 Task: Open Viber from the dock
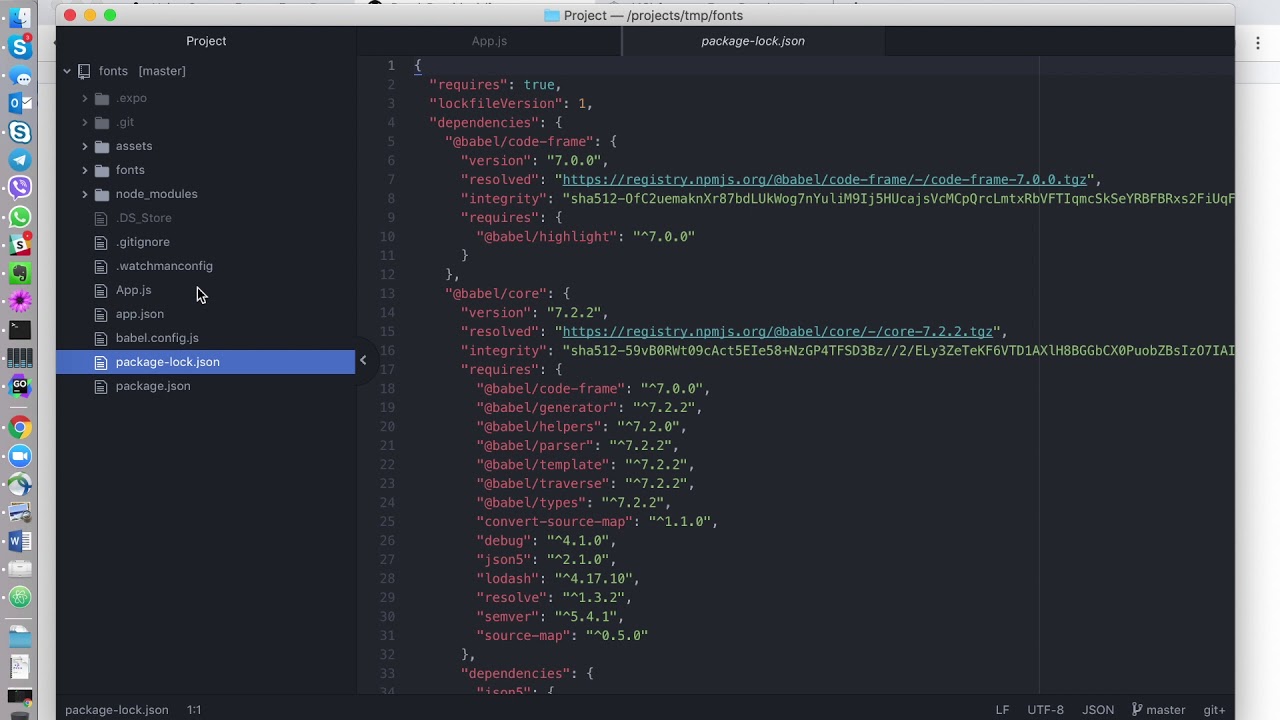click(x=19, y=188)
